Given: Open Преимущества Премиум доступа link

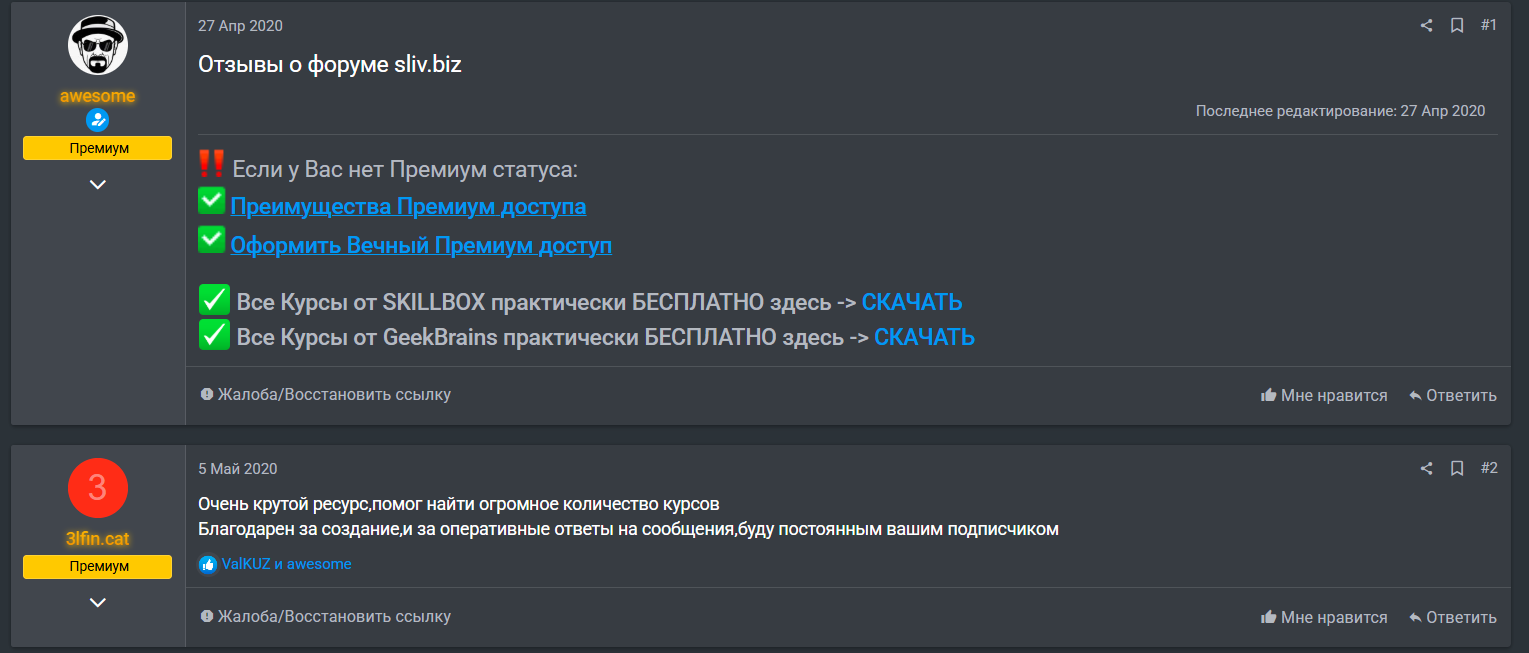Looking at the screenshot, I should point(408,207).
